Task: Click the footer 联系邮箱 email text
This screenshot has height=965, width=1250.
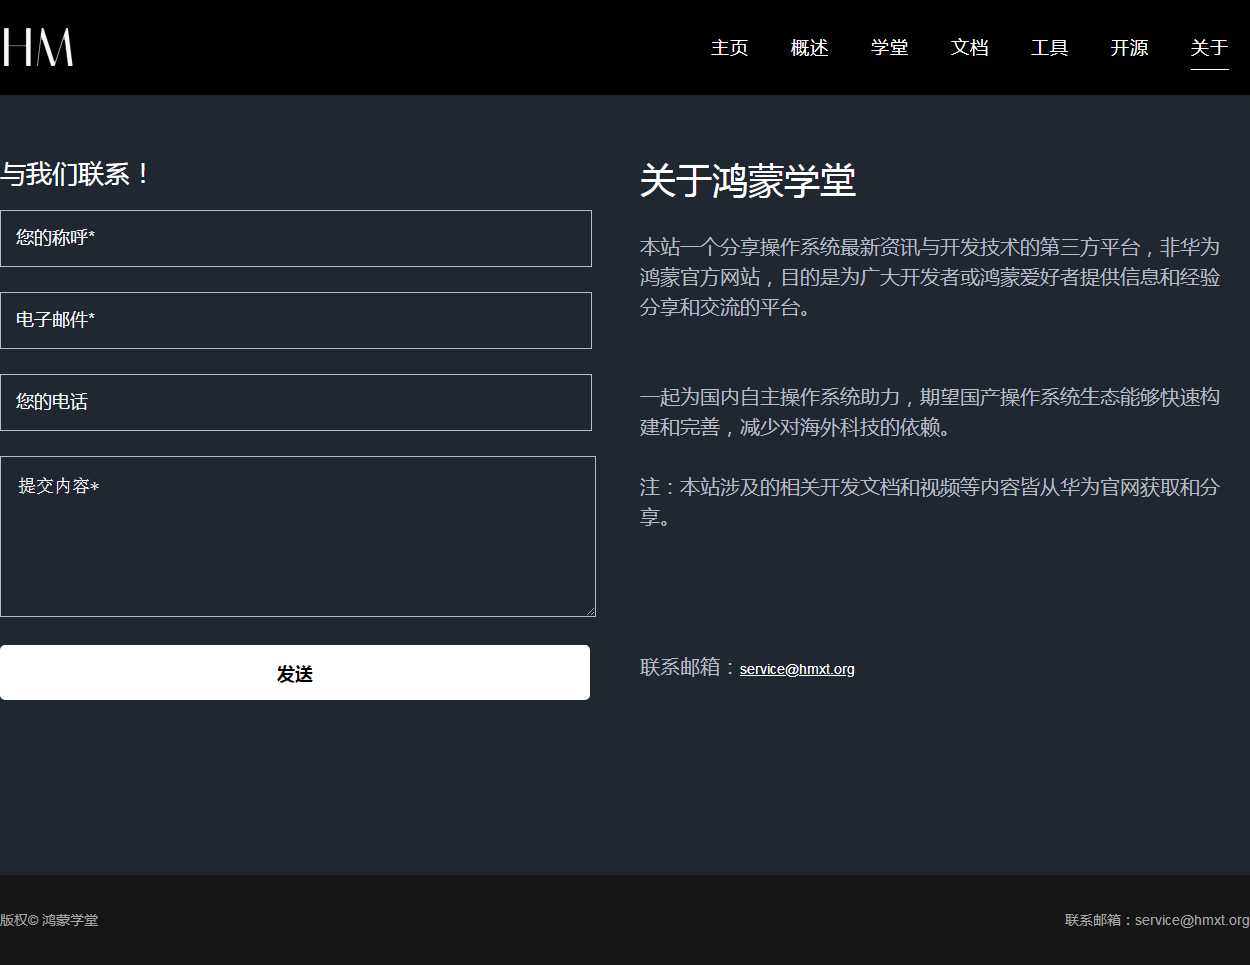Action: tap(1156, 920)
